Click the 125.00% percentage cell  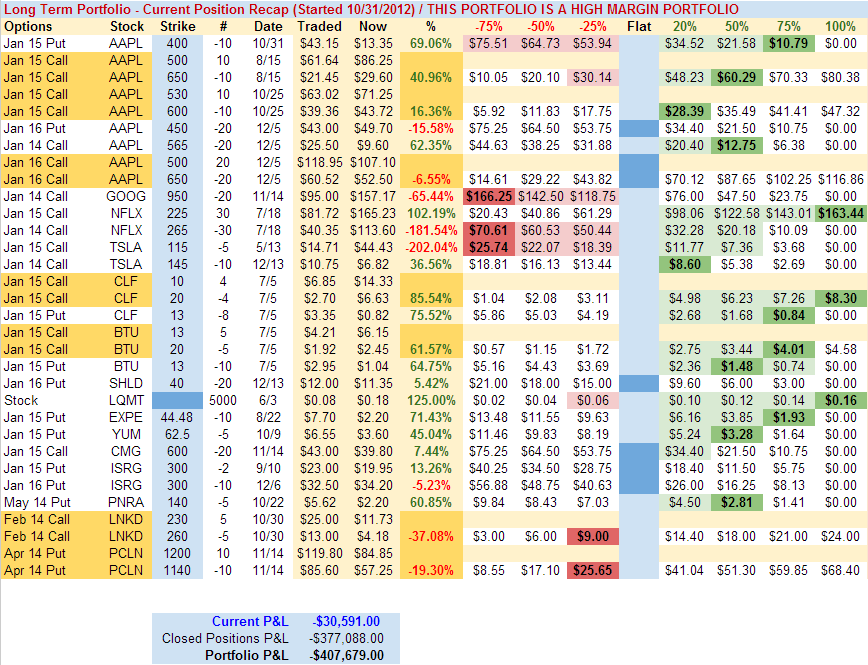pyautogui.click(x=430, y=400)
